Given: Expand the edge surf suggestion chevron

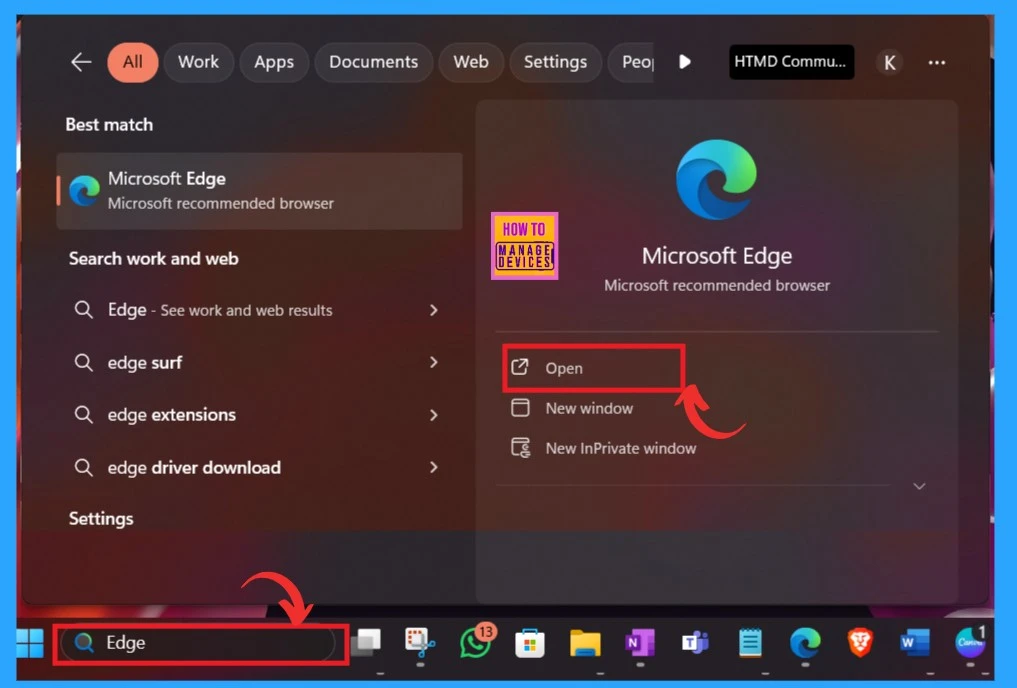Looking at the screenshot, I should pyautogui.click(x=433, y=362).
